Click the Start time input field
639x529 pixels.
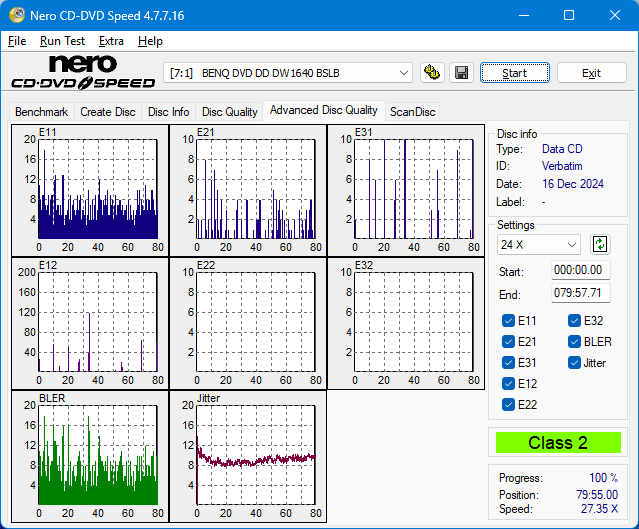(x=581, y=270)
